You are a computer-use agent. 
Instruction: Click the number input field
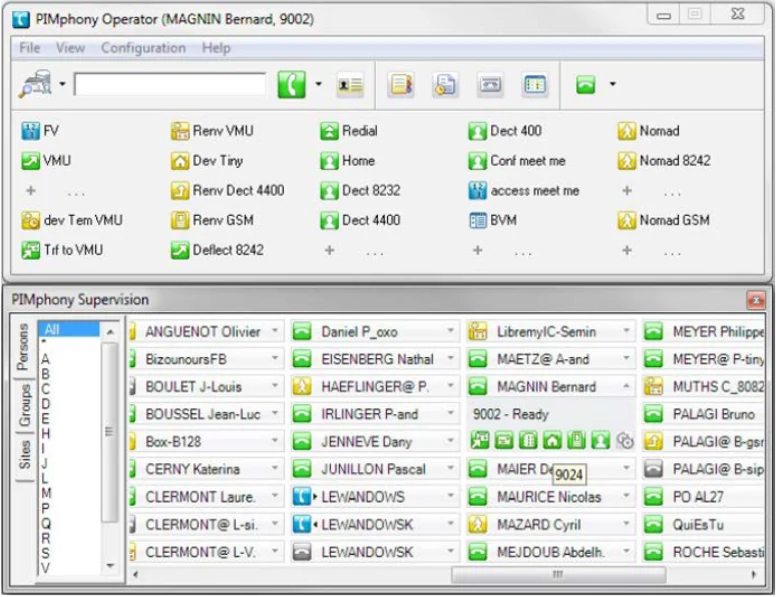click(170, 84)
